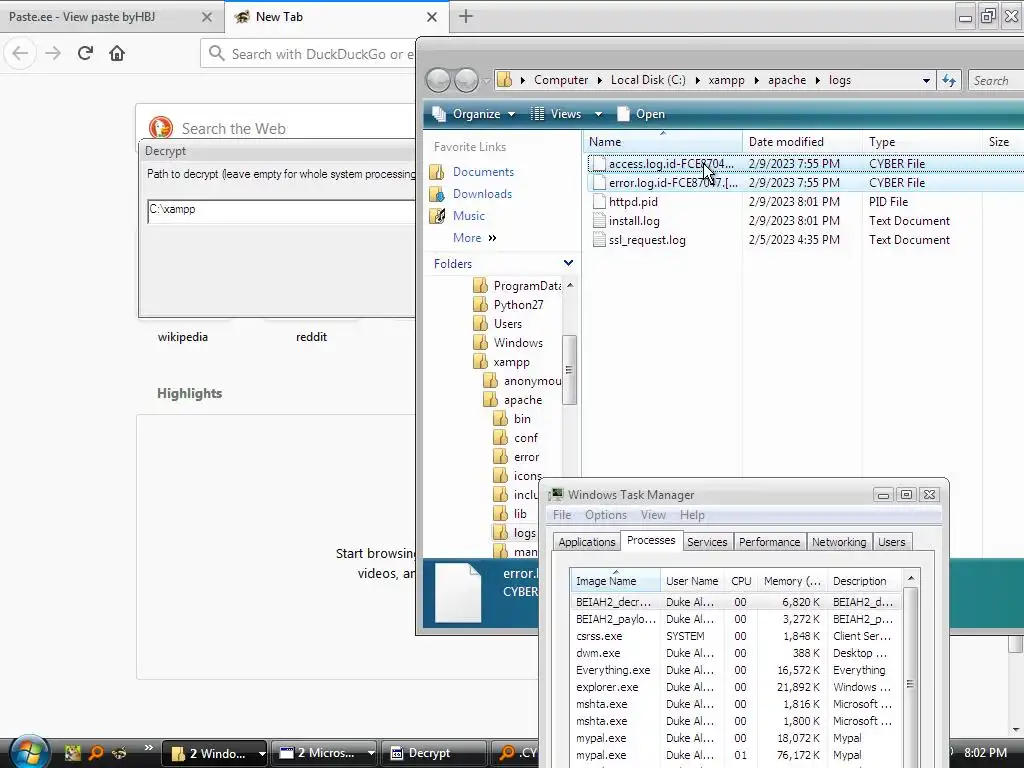Select Local Disk (C:) breadcrumb
Screen dimensions: 1024x768
(648, 80)
